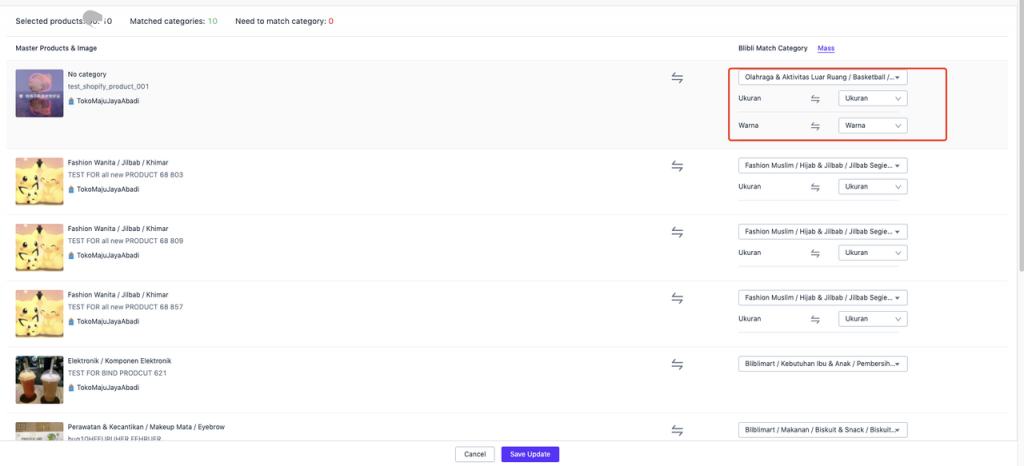
Task: Open the Fashion Muslim category dropdown for PRODUCT 68 809
Action: coord(823,232)
